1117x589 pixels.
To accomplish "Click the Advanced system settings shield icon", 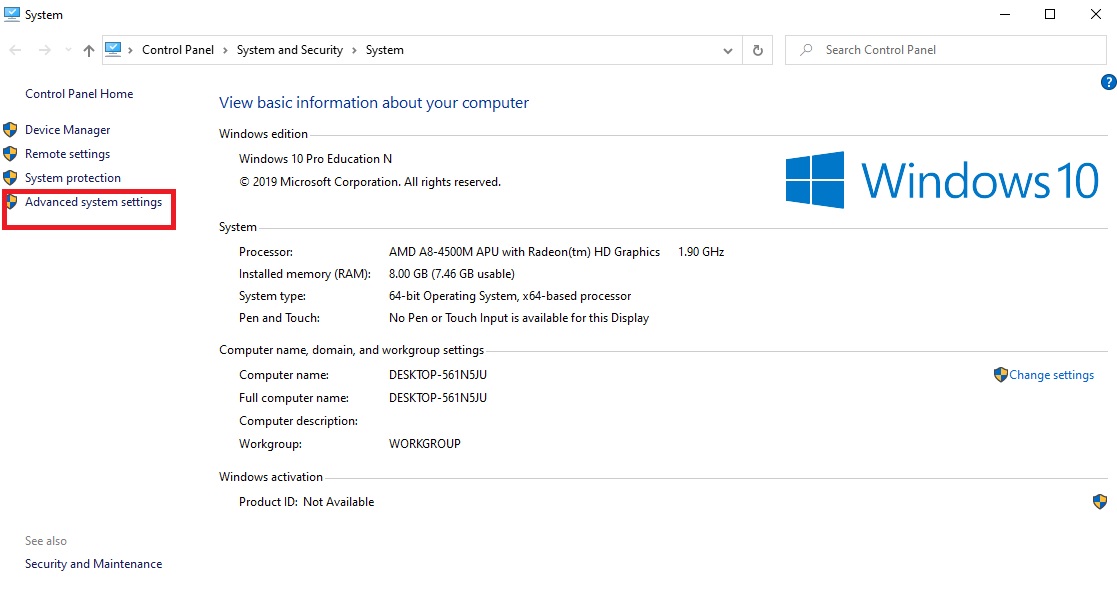I will click(11, 202).
